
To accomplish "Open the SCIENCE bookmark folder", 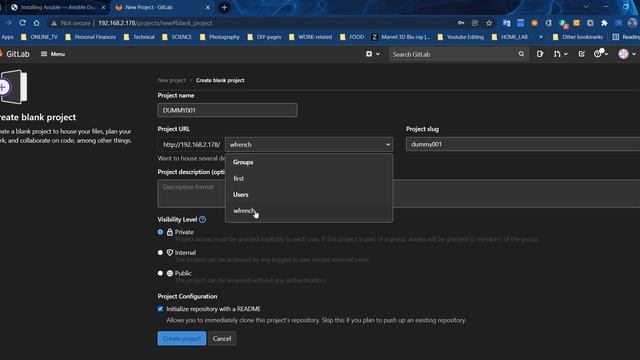I will (177, 37).
